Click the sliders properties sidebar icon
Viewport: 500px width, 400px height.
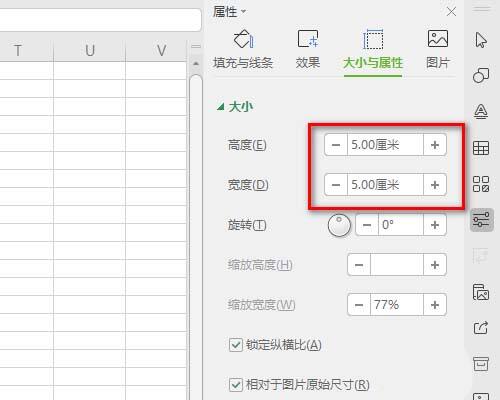point(481,220)
